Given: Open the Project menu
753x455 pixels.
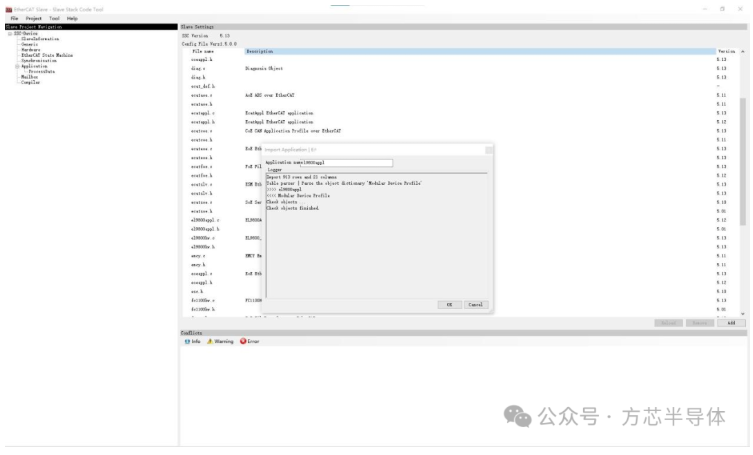Looking at the screenshot, I should pyautogui.click(x=34, y=18).
